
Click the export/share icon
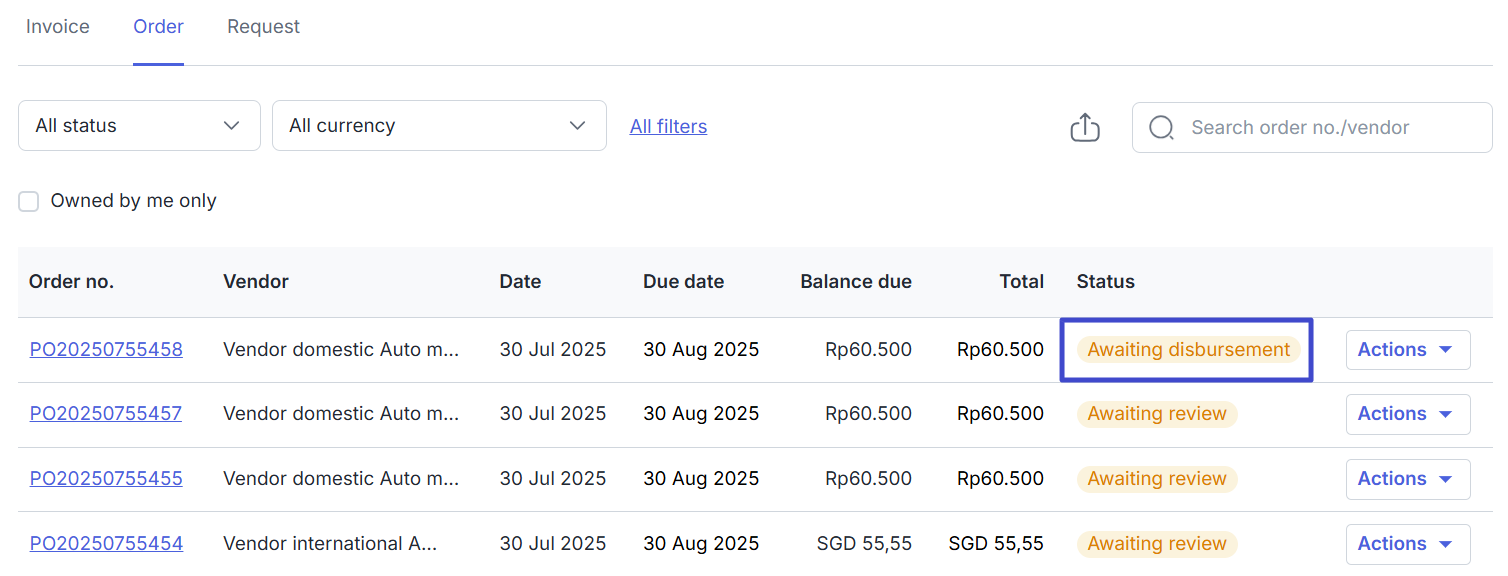[x=1085, y=127]
